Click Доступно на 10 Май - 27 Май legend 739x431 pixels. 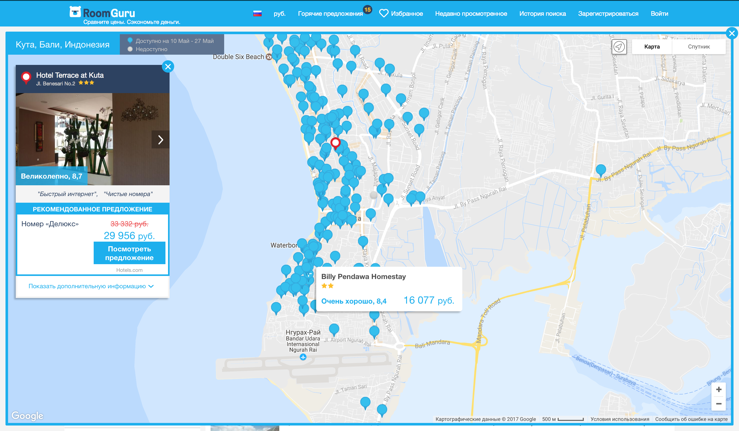pyautogui.click(x=170, y=41)
